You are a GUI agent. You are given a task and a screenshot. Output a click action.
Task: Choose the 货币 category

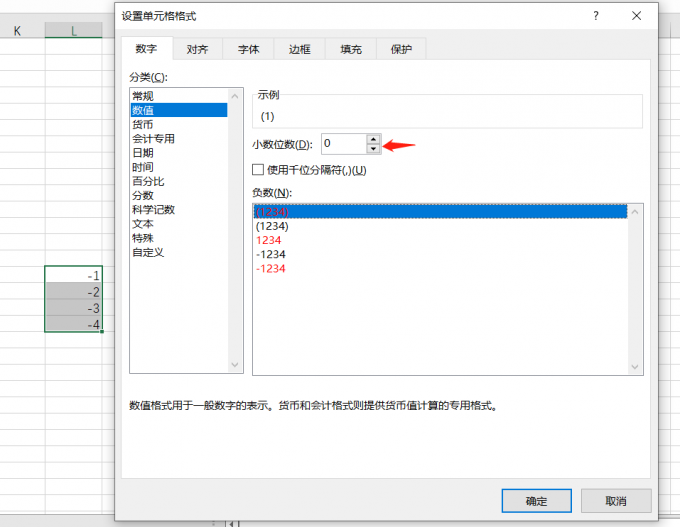[x=179, y=124]
